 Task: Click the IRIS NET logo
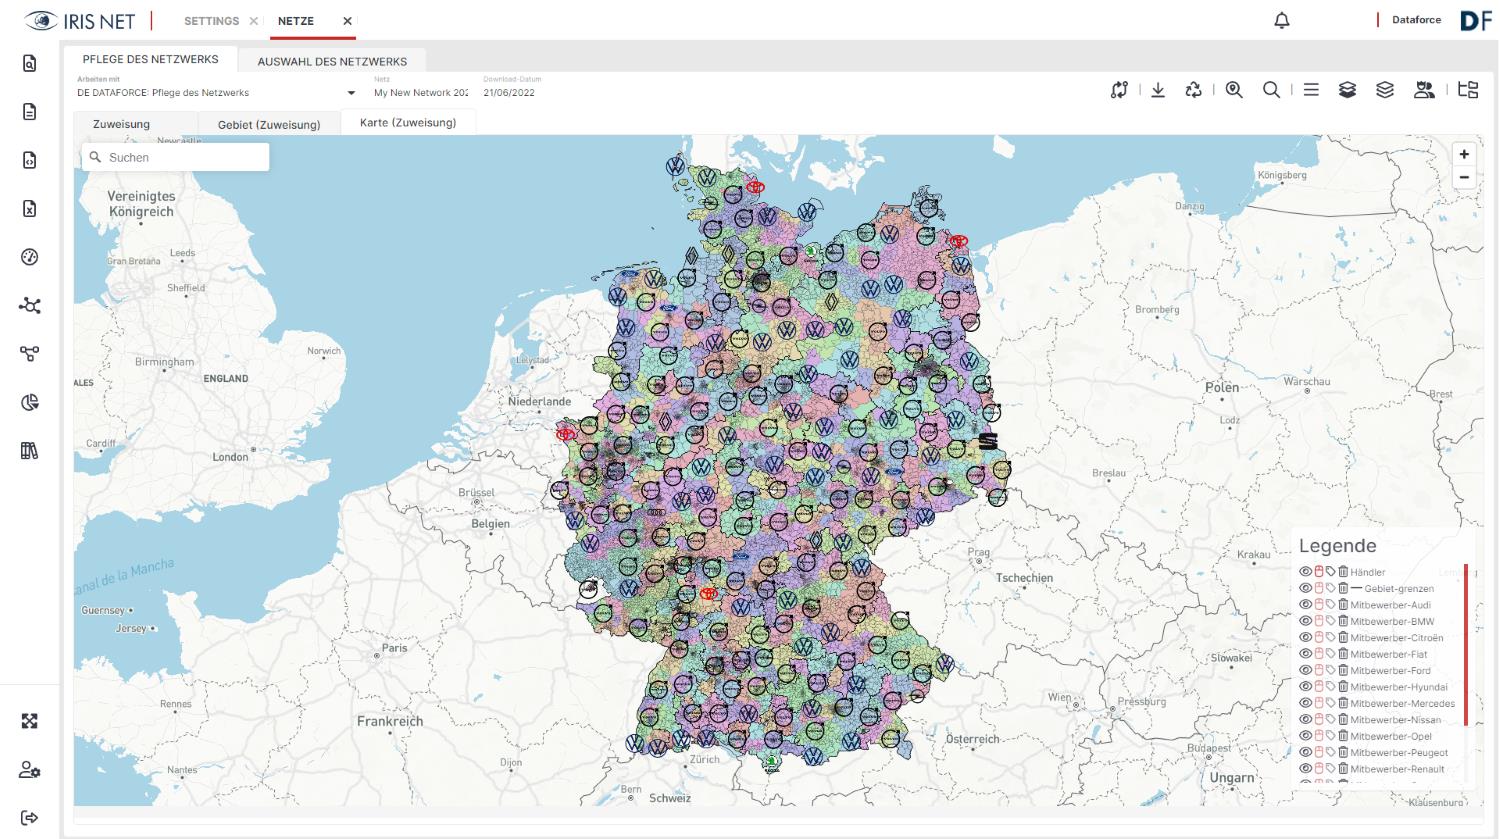(x=80, y=21)
